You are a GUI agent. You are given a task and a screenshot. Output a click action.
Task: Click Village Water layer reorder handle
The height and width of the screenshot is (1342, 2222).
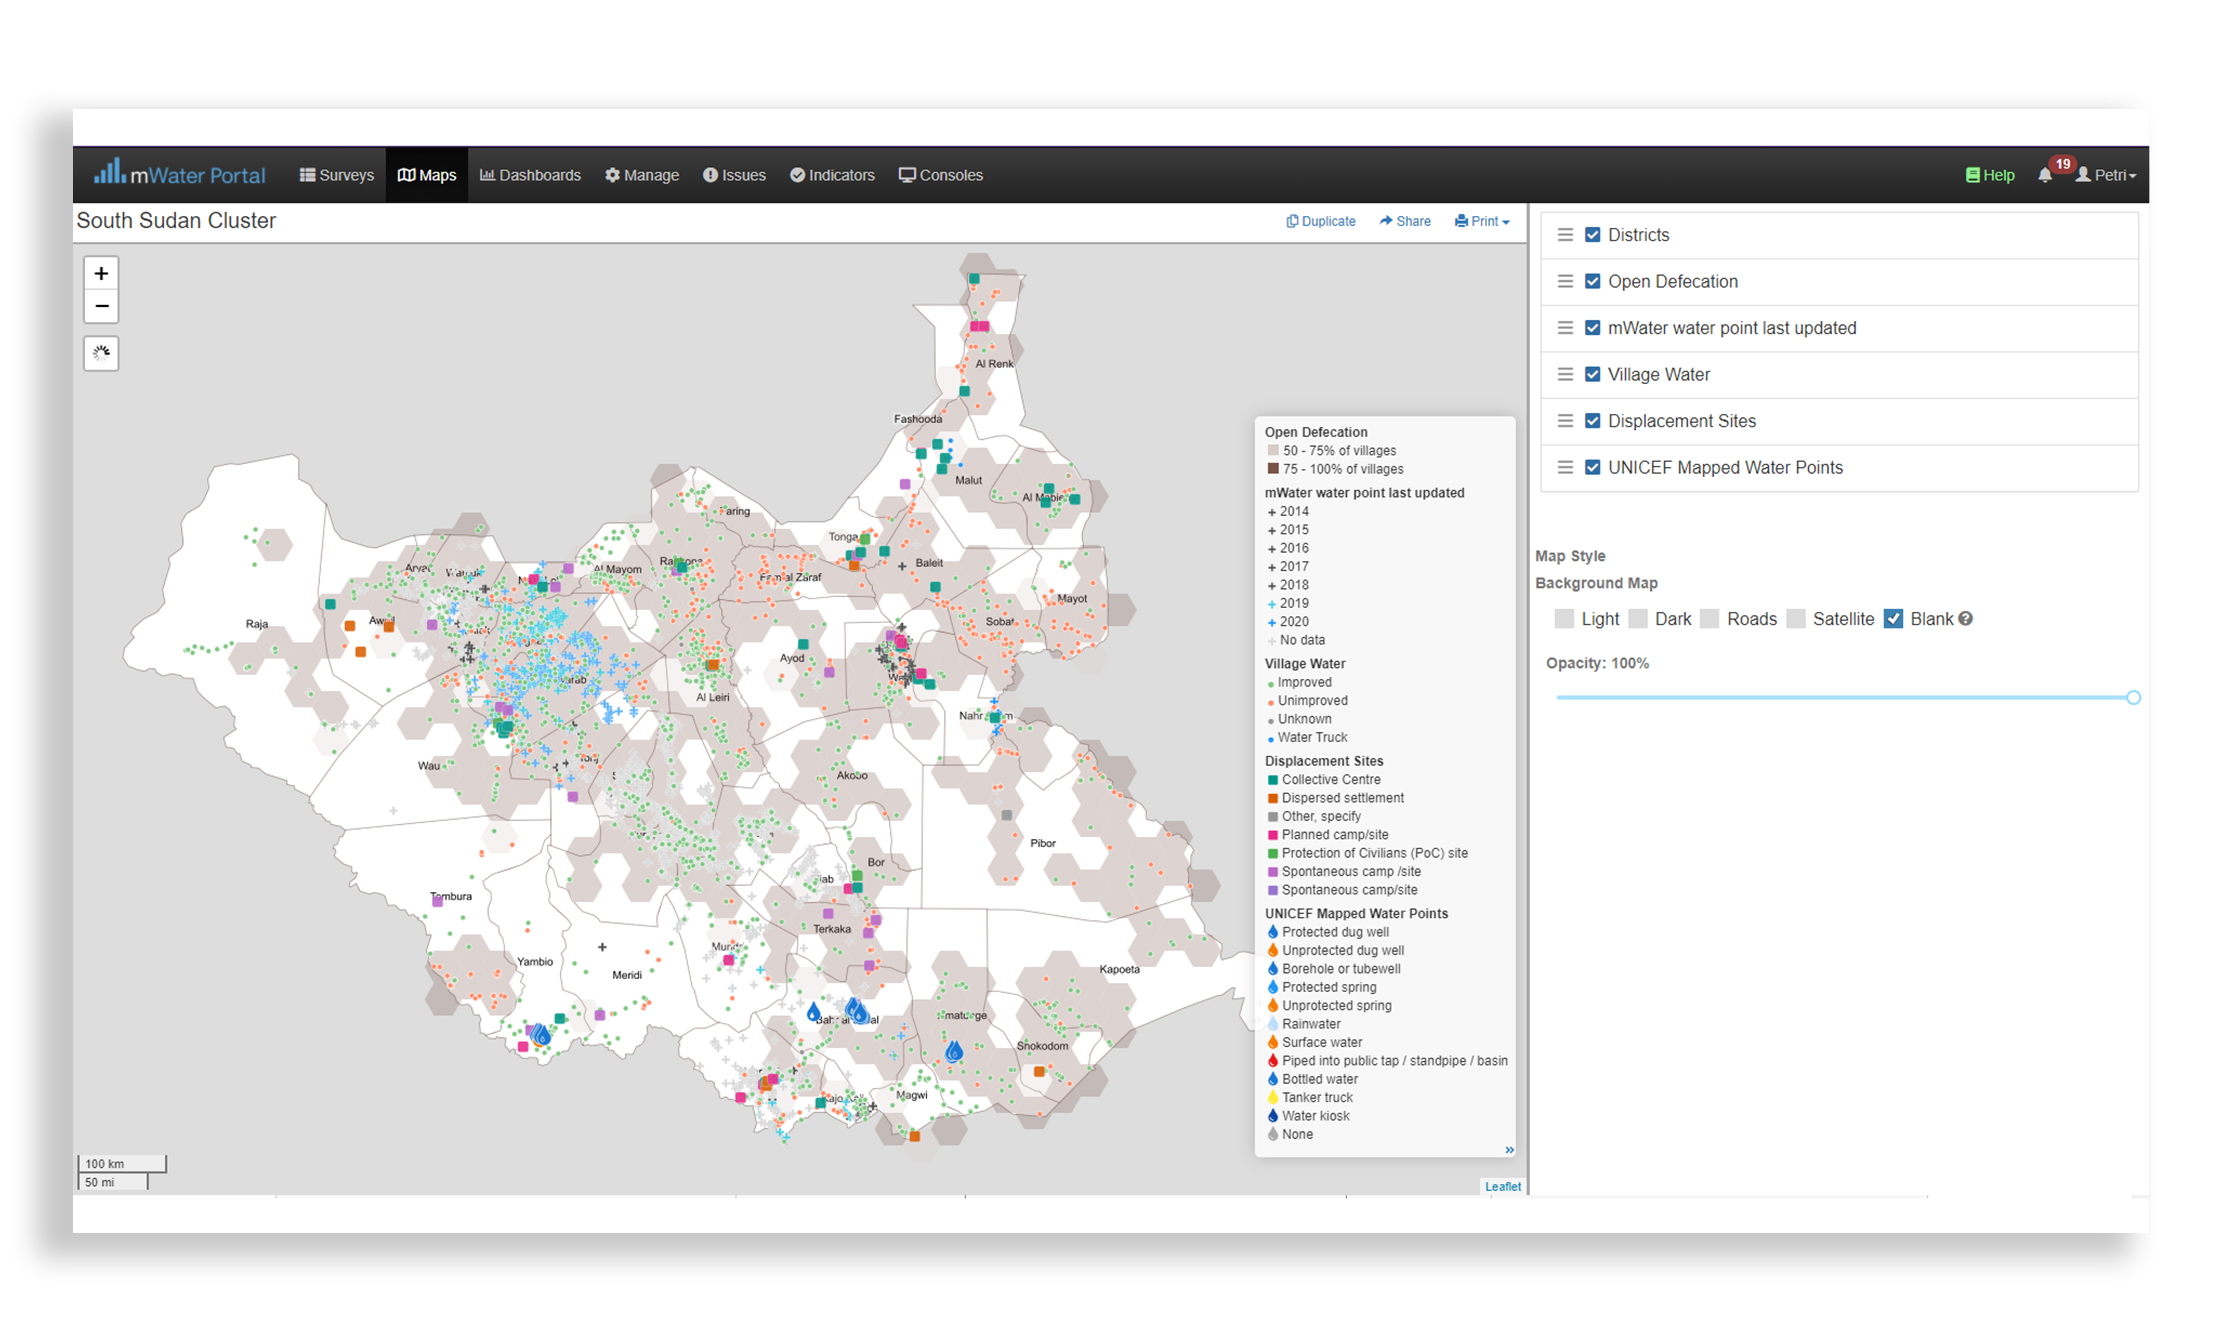pos(1565,374)
